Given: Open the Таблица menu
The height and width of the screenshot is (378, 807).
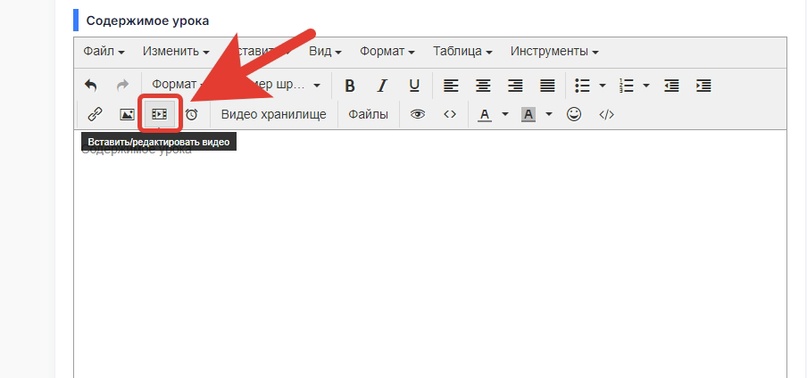Looking at the screenshot, I should (x=462, y=51).
